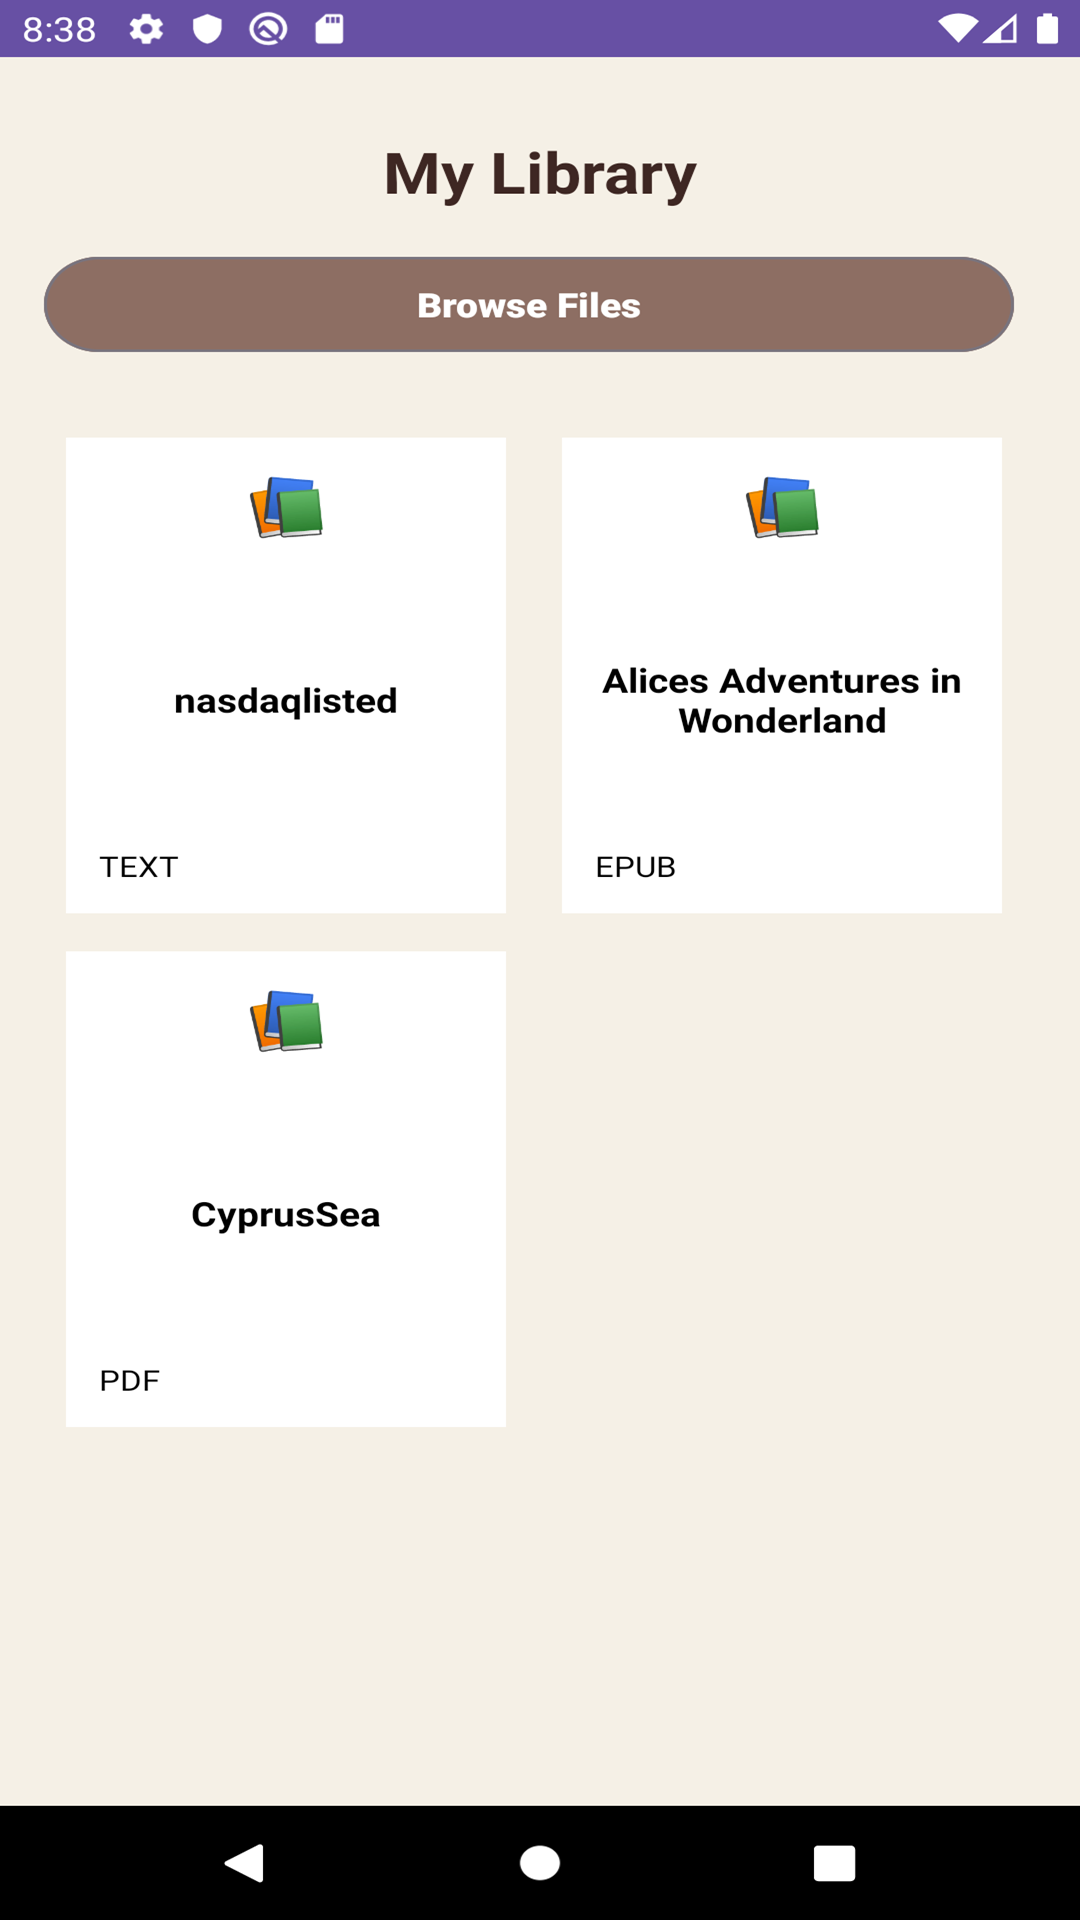Tap the TEXT format label
The image size is (1080, 1920).
(139, 867)
